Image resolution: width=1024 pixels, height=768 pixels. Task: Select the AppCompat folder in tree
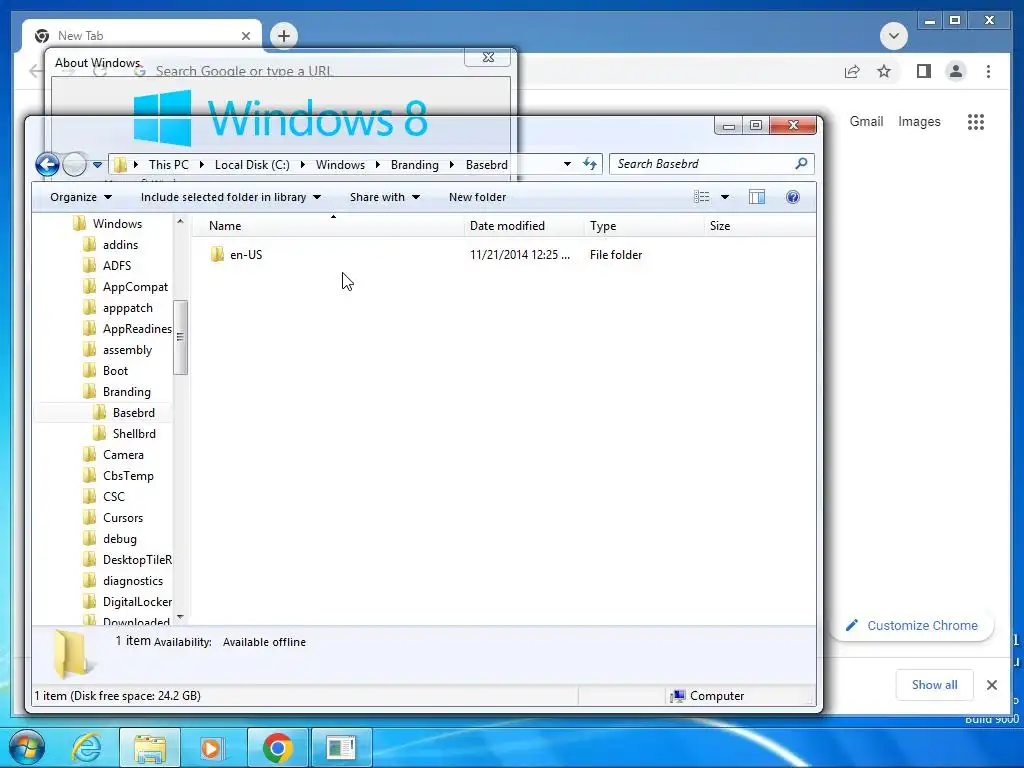135,287
